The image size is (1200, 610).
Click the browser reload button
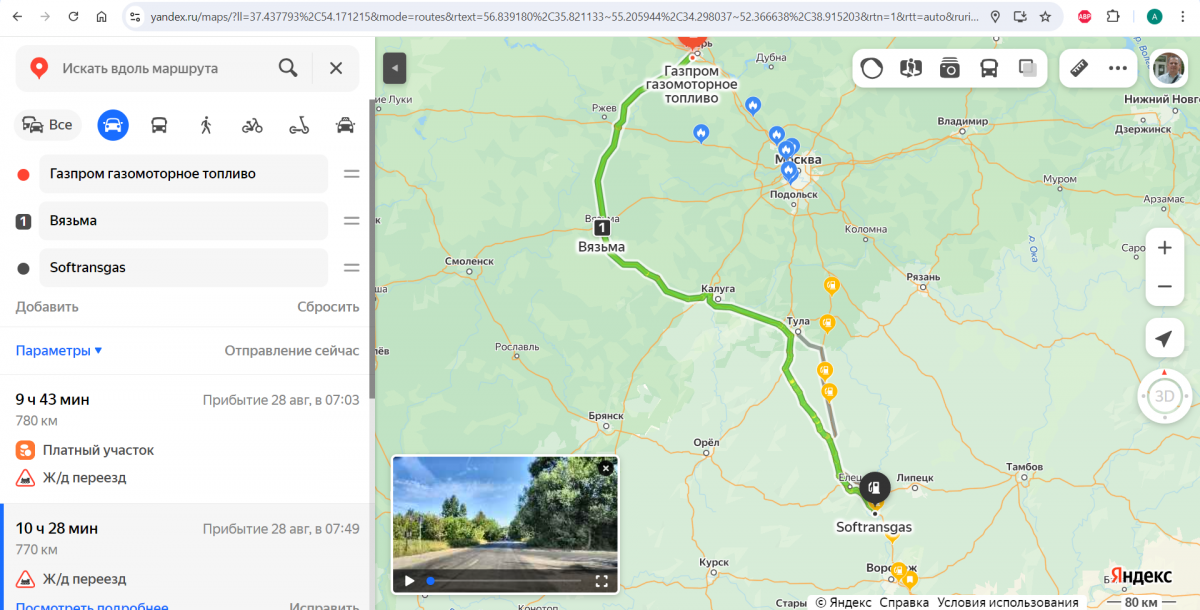pyautogui.click(x=73, y=17)
